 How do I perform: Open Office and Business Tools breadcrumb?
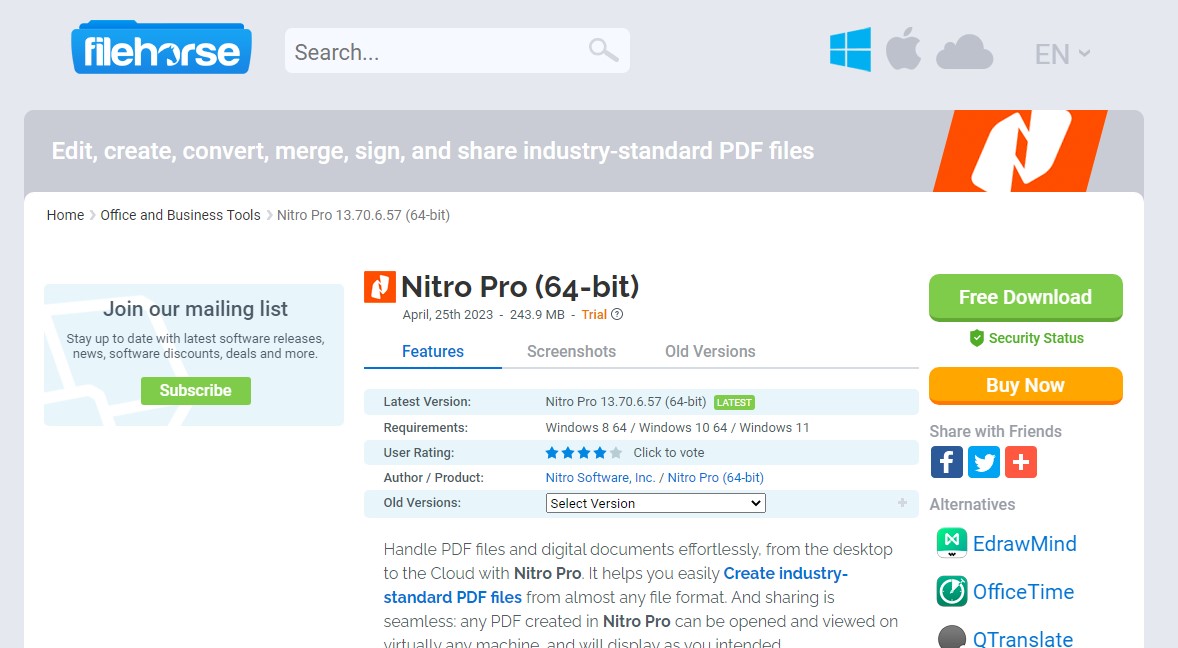tap(180, 215)
